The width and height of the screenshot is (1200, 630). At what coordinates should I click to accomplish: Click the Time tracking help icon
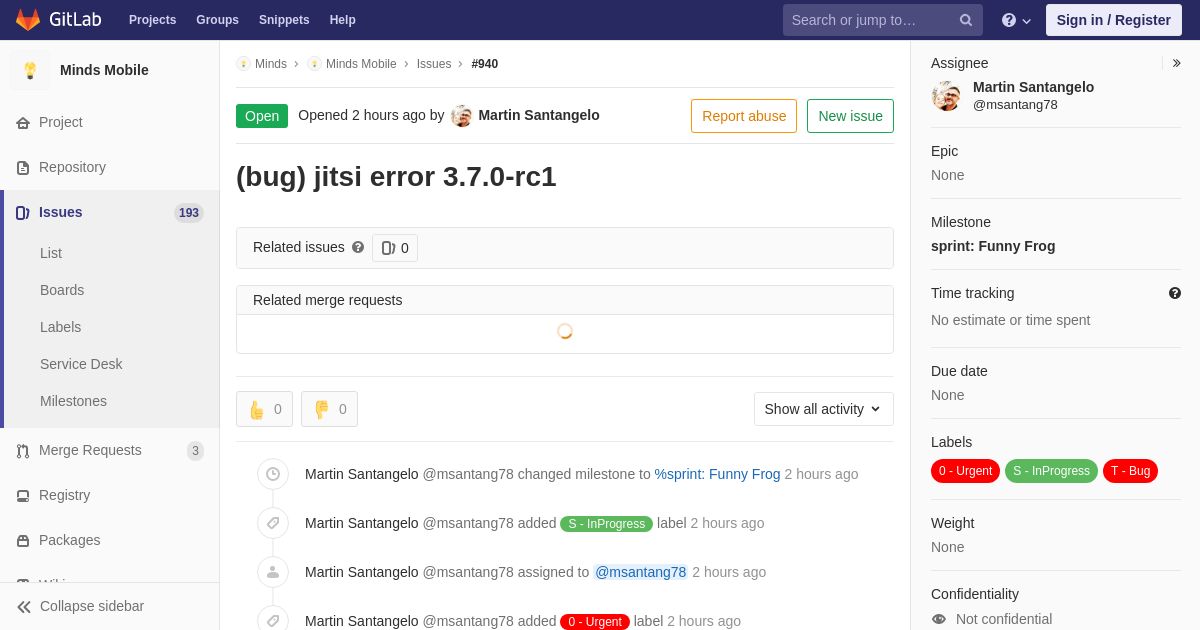[1175, 293]
